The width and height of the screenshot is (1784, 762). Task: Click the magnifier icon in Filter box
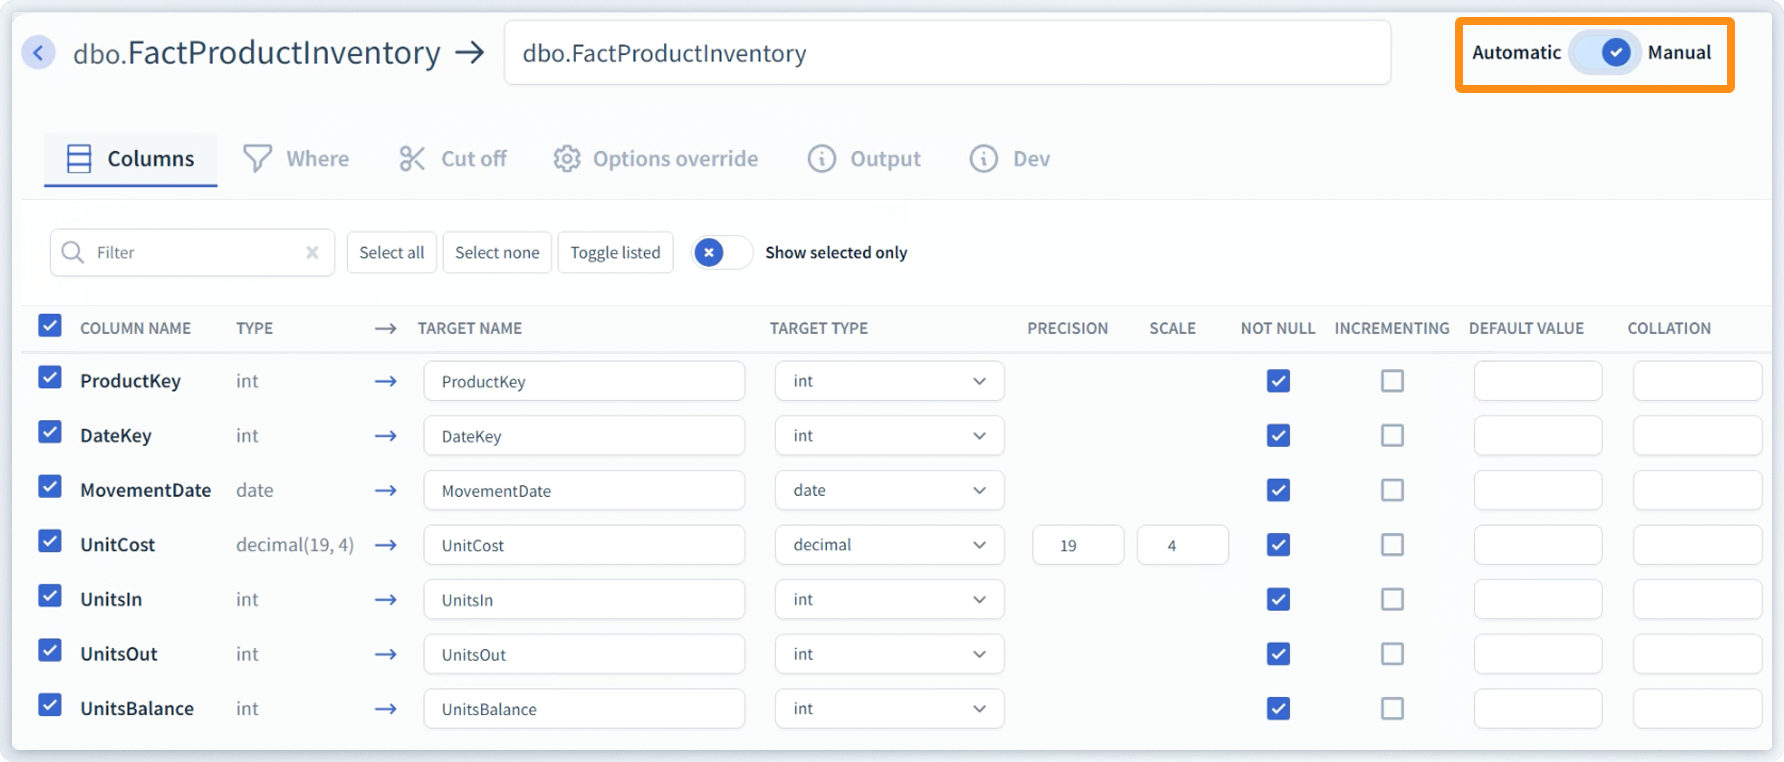pyautogui.click(x=72, y=252)
